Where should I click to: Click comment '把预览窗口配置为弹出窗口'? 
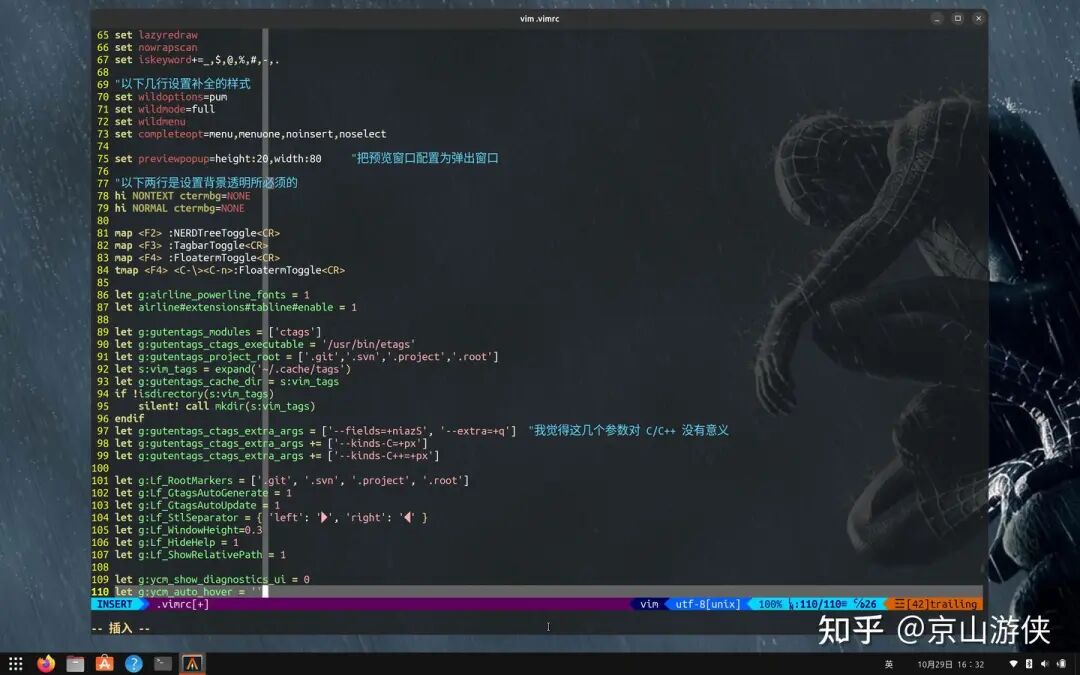pos(427,158)
